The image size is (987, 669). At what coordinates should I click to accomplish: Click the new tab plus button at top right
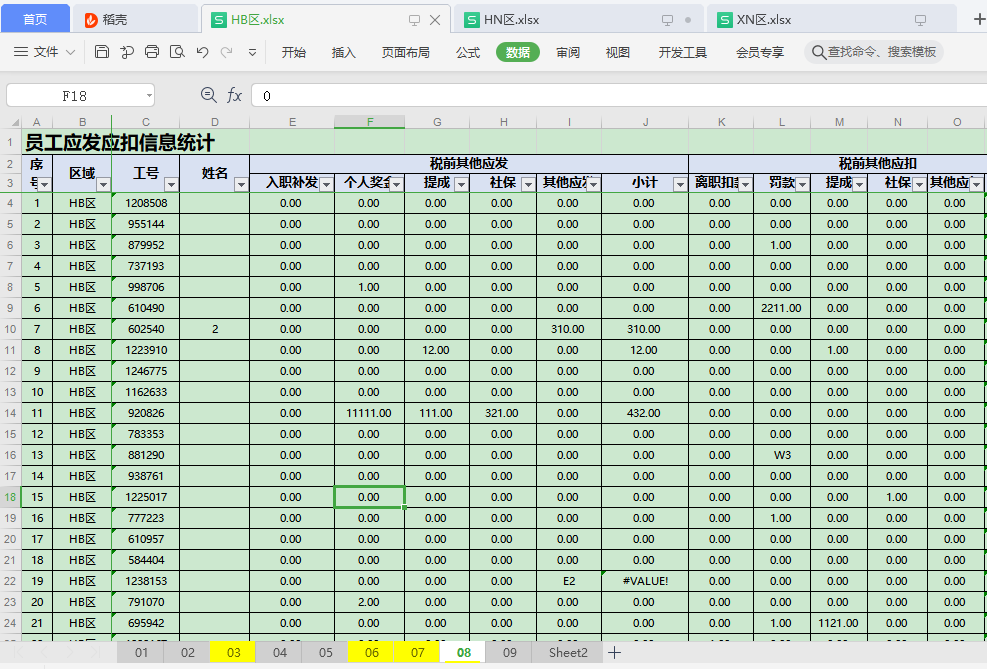pyautogui.click(x=979, y=20)
